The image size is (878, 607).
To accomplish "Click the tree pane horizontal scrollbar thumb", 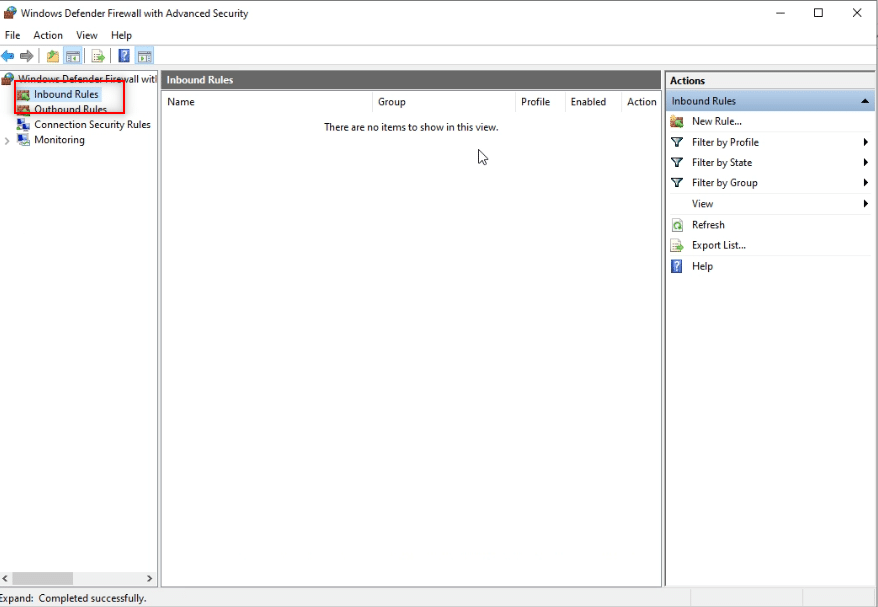I will click(43, 578).
